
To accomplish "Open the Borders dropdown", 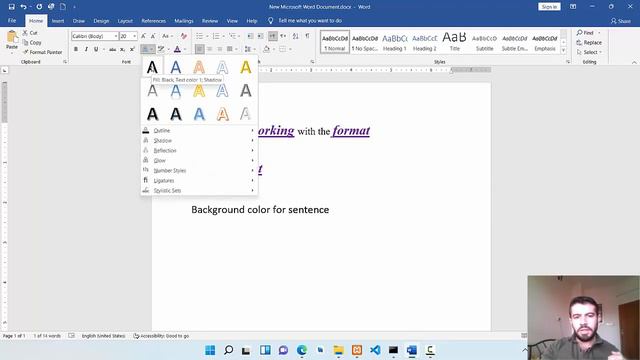I will pos(290,49).
